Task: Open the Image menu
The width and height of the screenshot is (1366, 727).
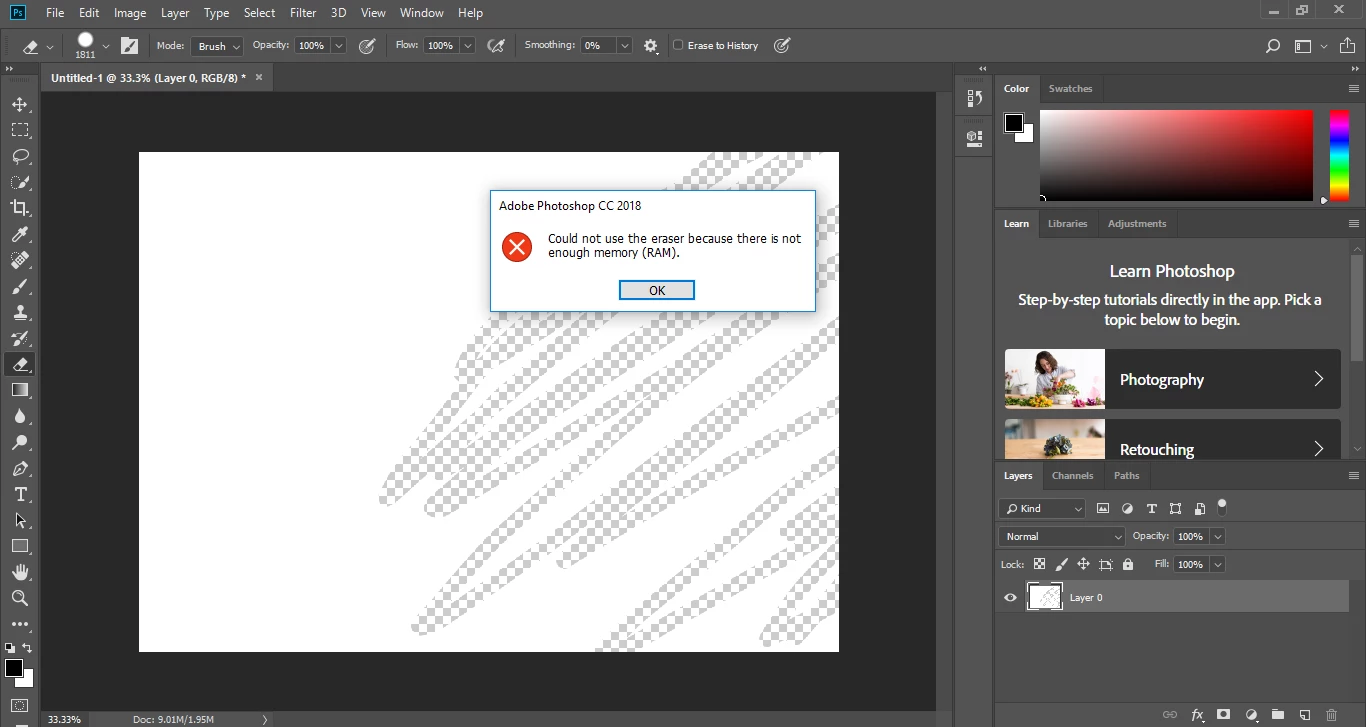Action: tap(130, 13)
